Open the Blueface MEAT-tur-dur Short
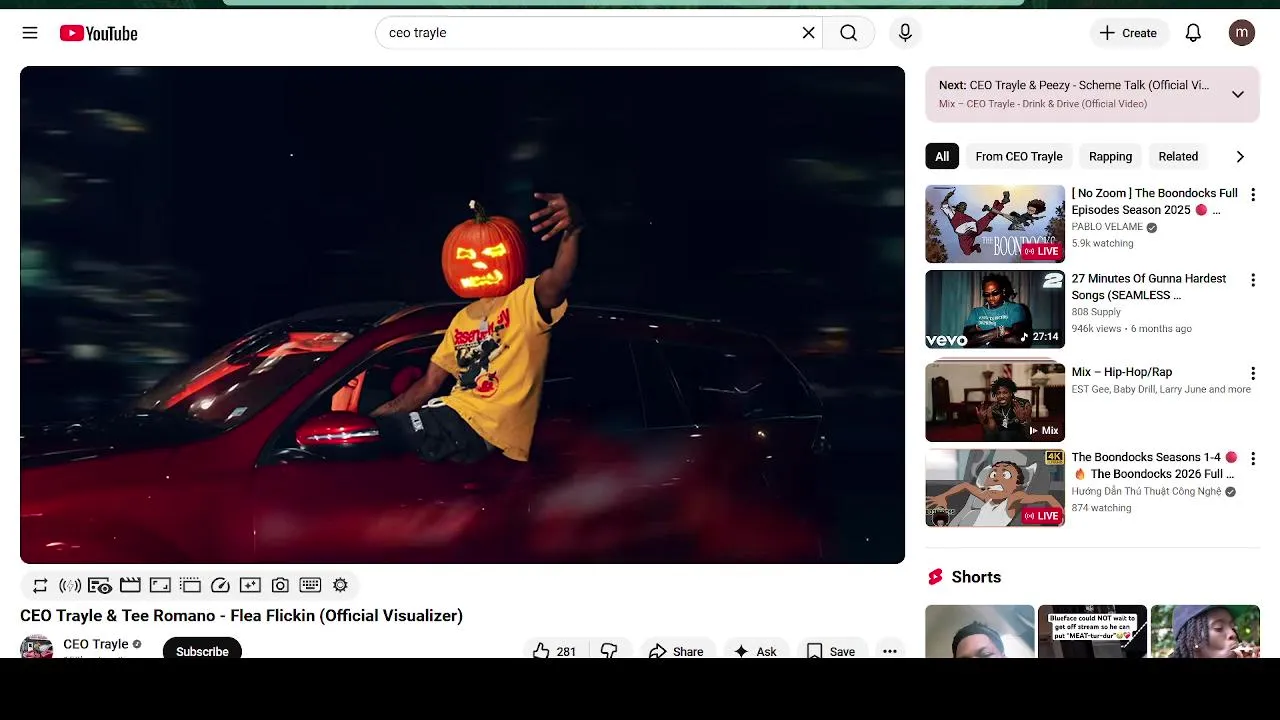Viewport: 1280px width, 720px height. pyautogui.click(x=1092, y=631)
